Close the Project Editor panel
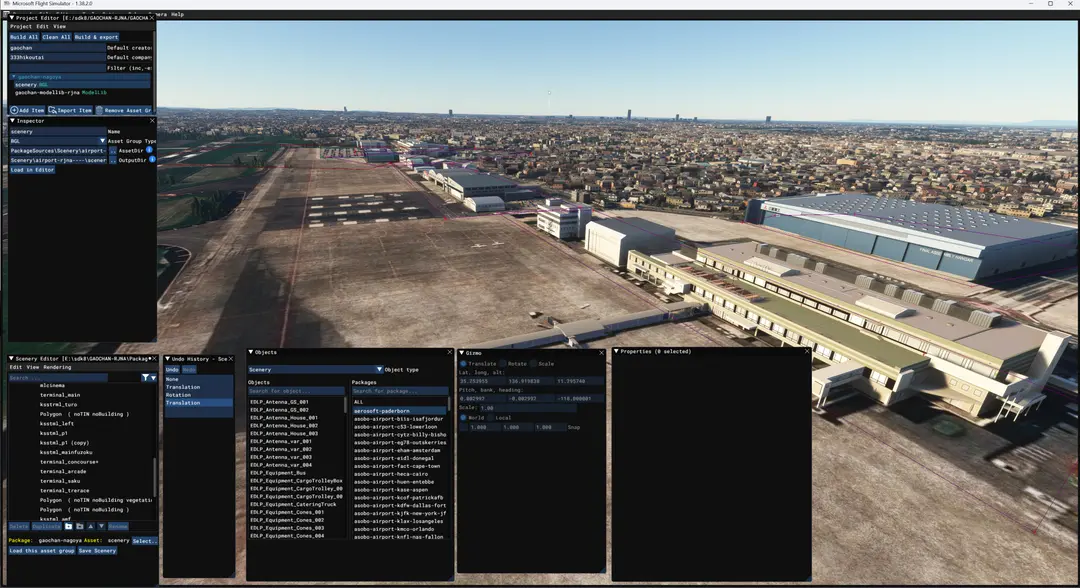Image resolution: width=1080 pixels, height=588 pixels. click(152, 18)
